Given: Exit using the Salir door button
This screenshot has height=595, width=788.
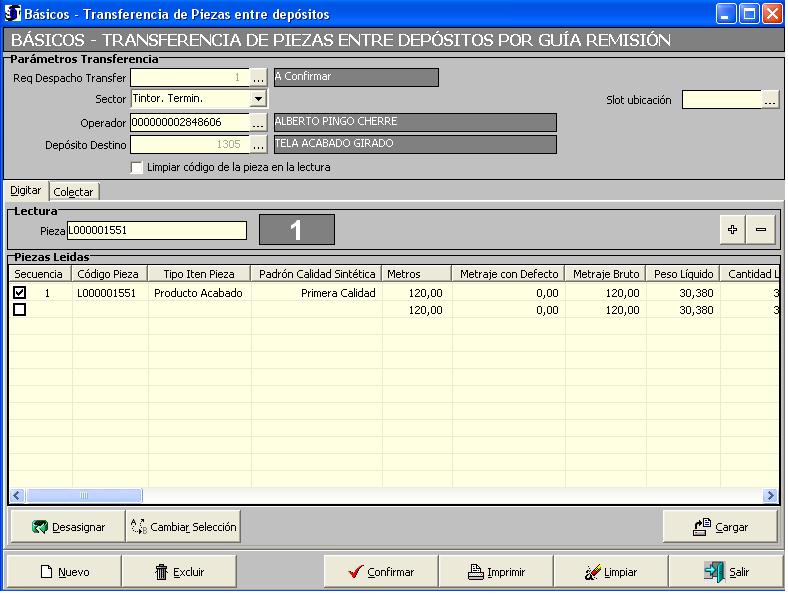Looking at the screenshot, I should (x=726, y=572).
